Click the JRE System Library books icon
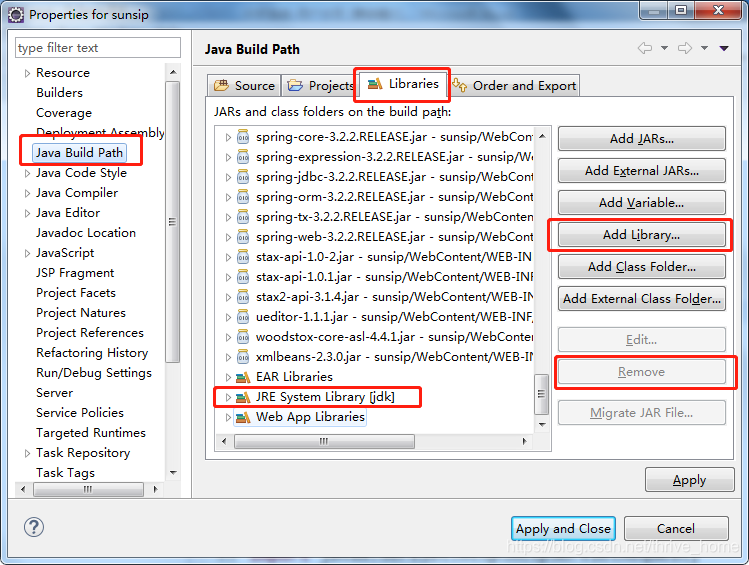Screen dimensions: 749x565 tap(243, 397)
